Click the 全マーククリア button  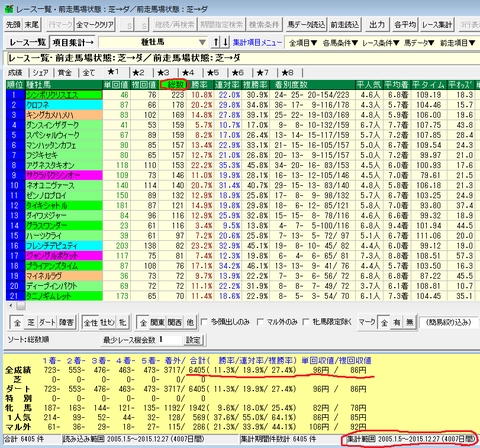pyautogui.click(x=95, y=25)
